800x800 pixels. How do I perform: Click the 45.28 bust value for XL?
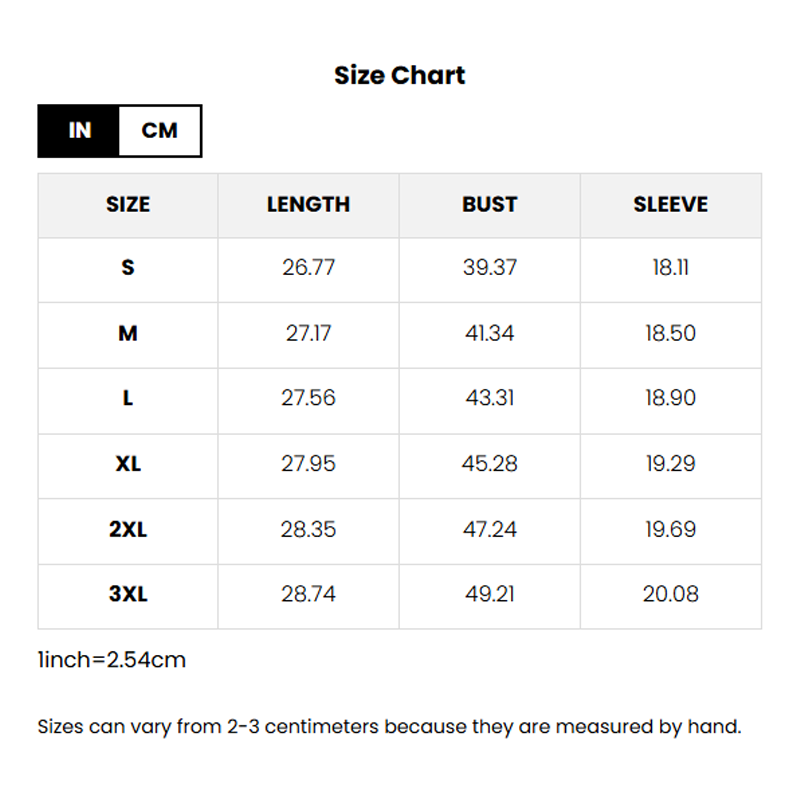489,464
